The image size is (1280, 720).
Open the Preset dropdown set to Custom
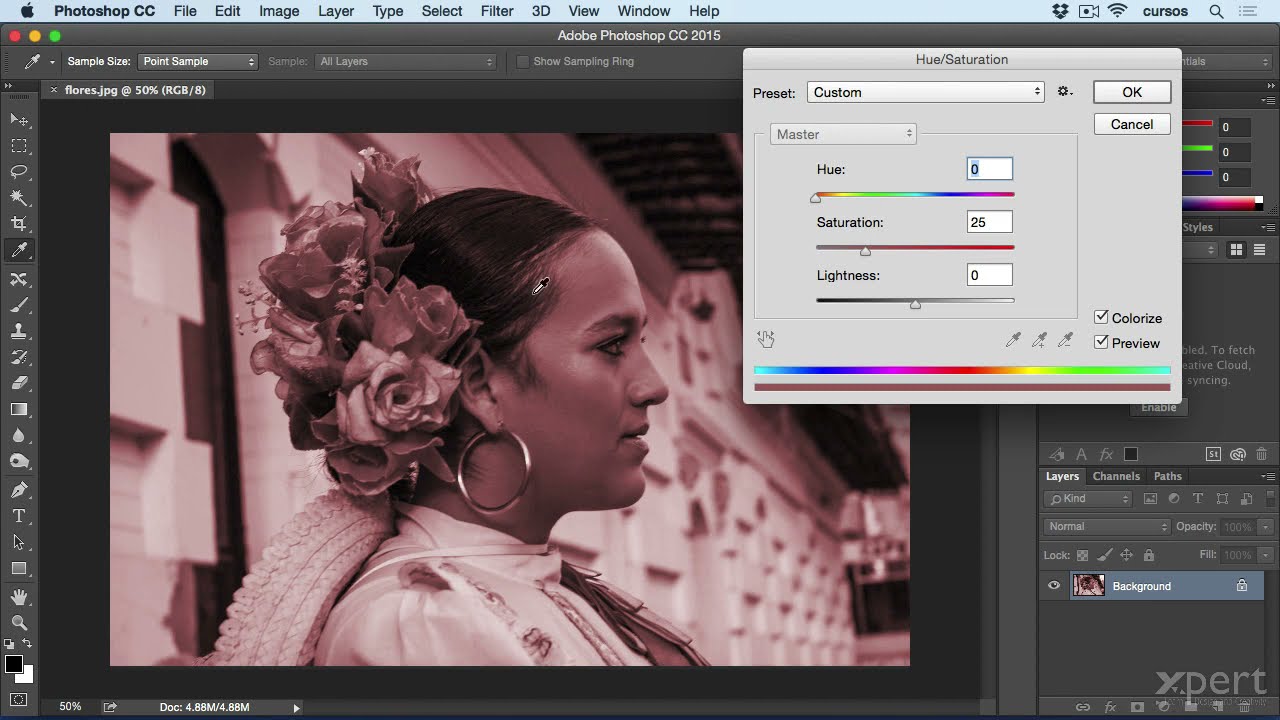pos(925,92)
